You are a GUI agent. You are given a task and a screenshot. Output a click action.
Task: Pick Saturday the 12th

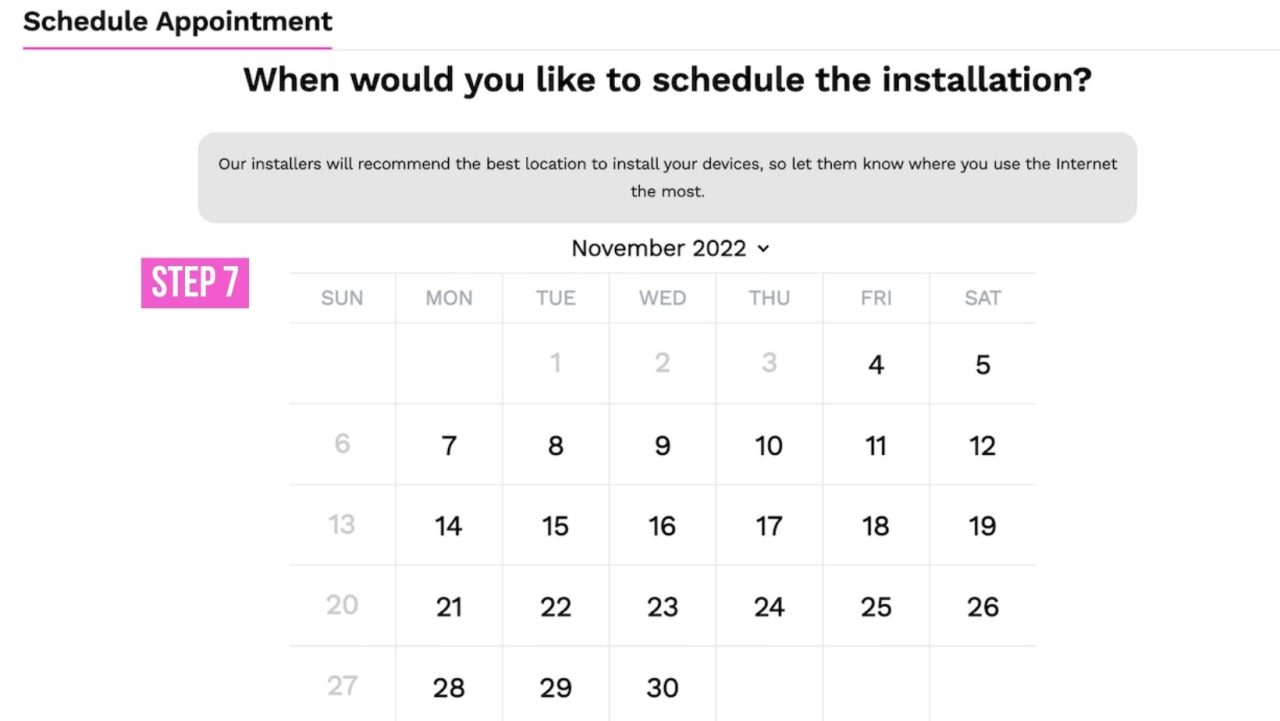click(x=982, y=446)
